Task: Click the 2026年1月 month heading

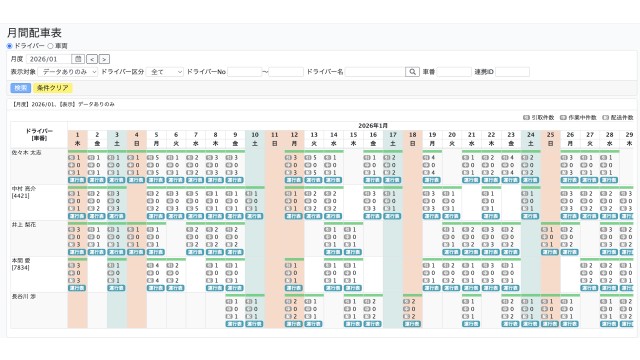Action: coord(373,126)
